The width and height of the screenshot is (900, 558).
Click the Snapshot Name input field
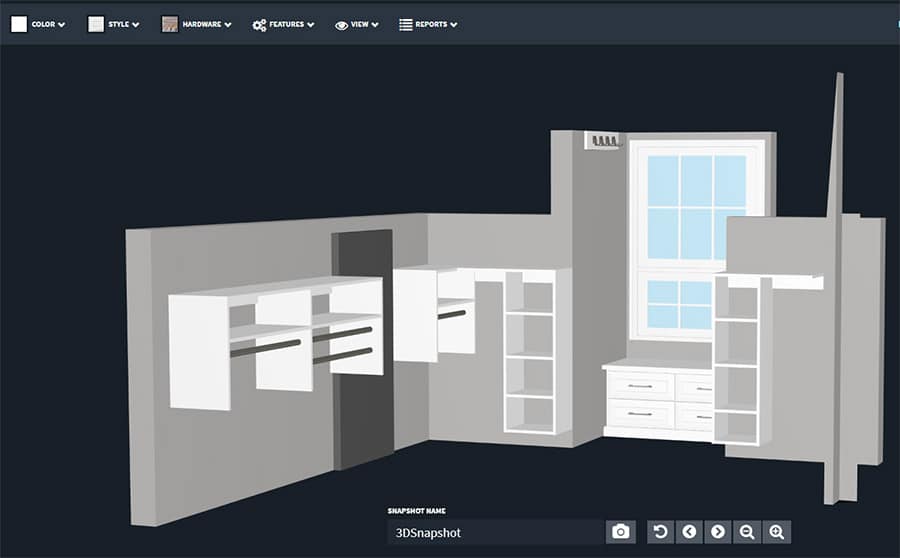coord(496,532)
